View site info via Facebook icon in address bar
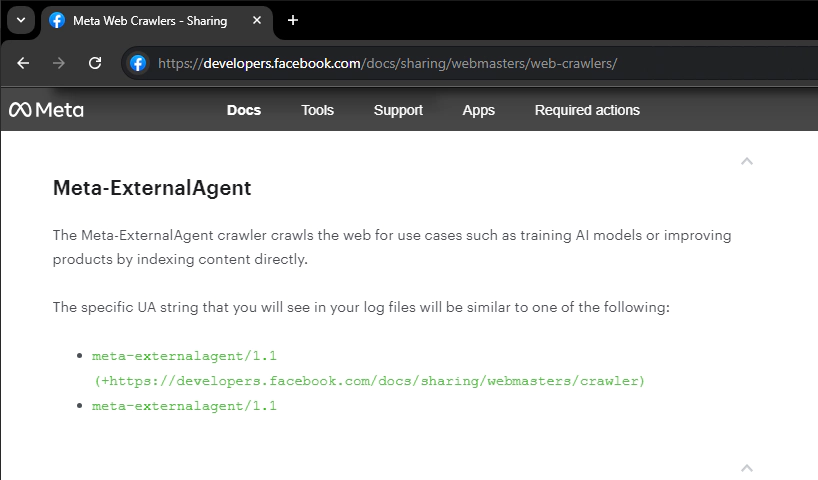This screenshot has height=480, width=818. pos(139,63)
